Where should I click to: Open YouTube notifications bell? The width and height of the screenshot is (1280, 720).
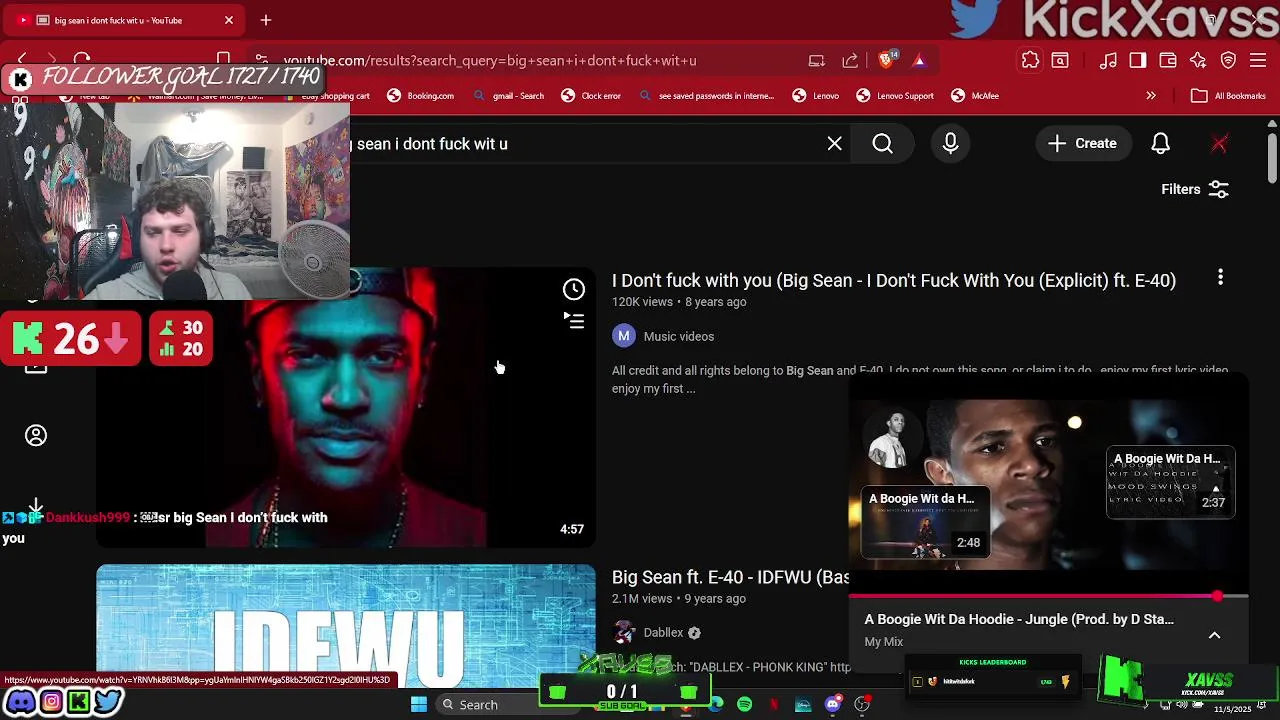pyautogui.click(x=1160, y=143)
